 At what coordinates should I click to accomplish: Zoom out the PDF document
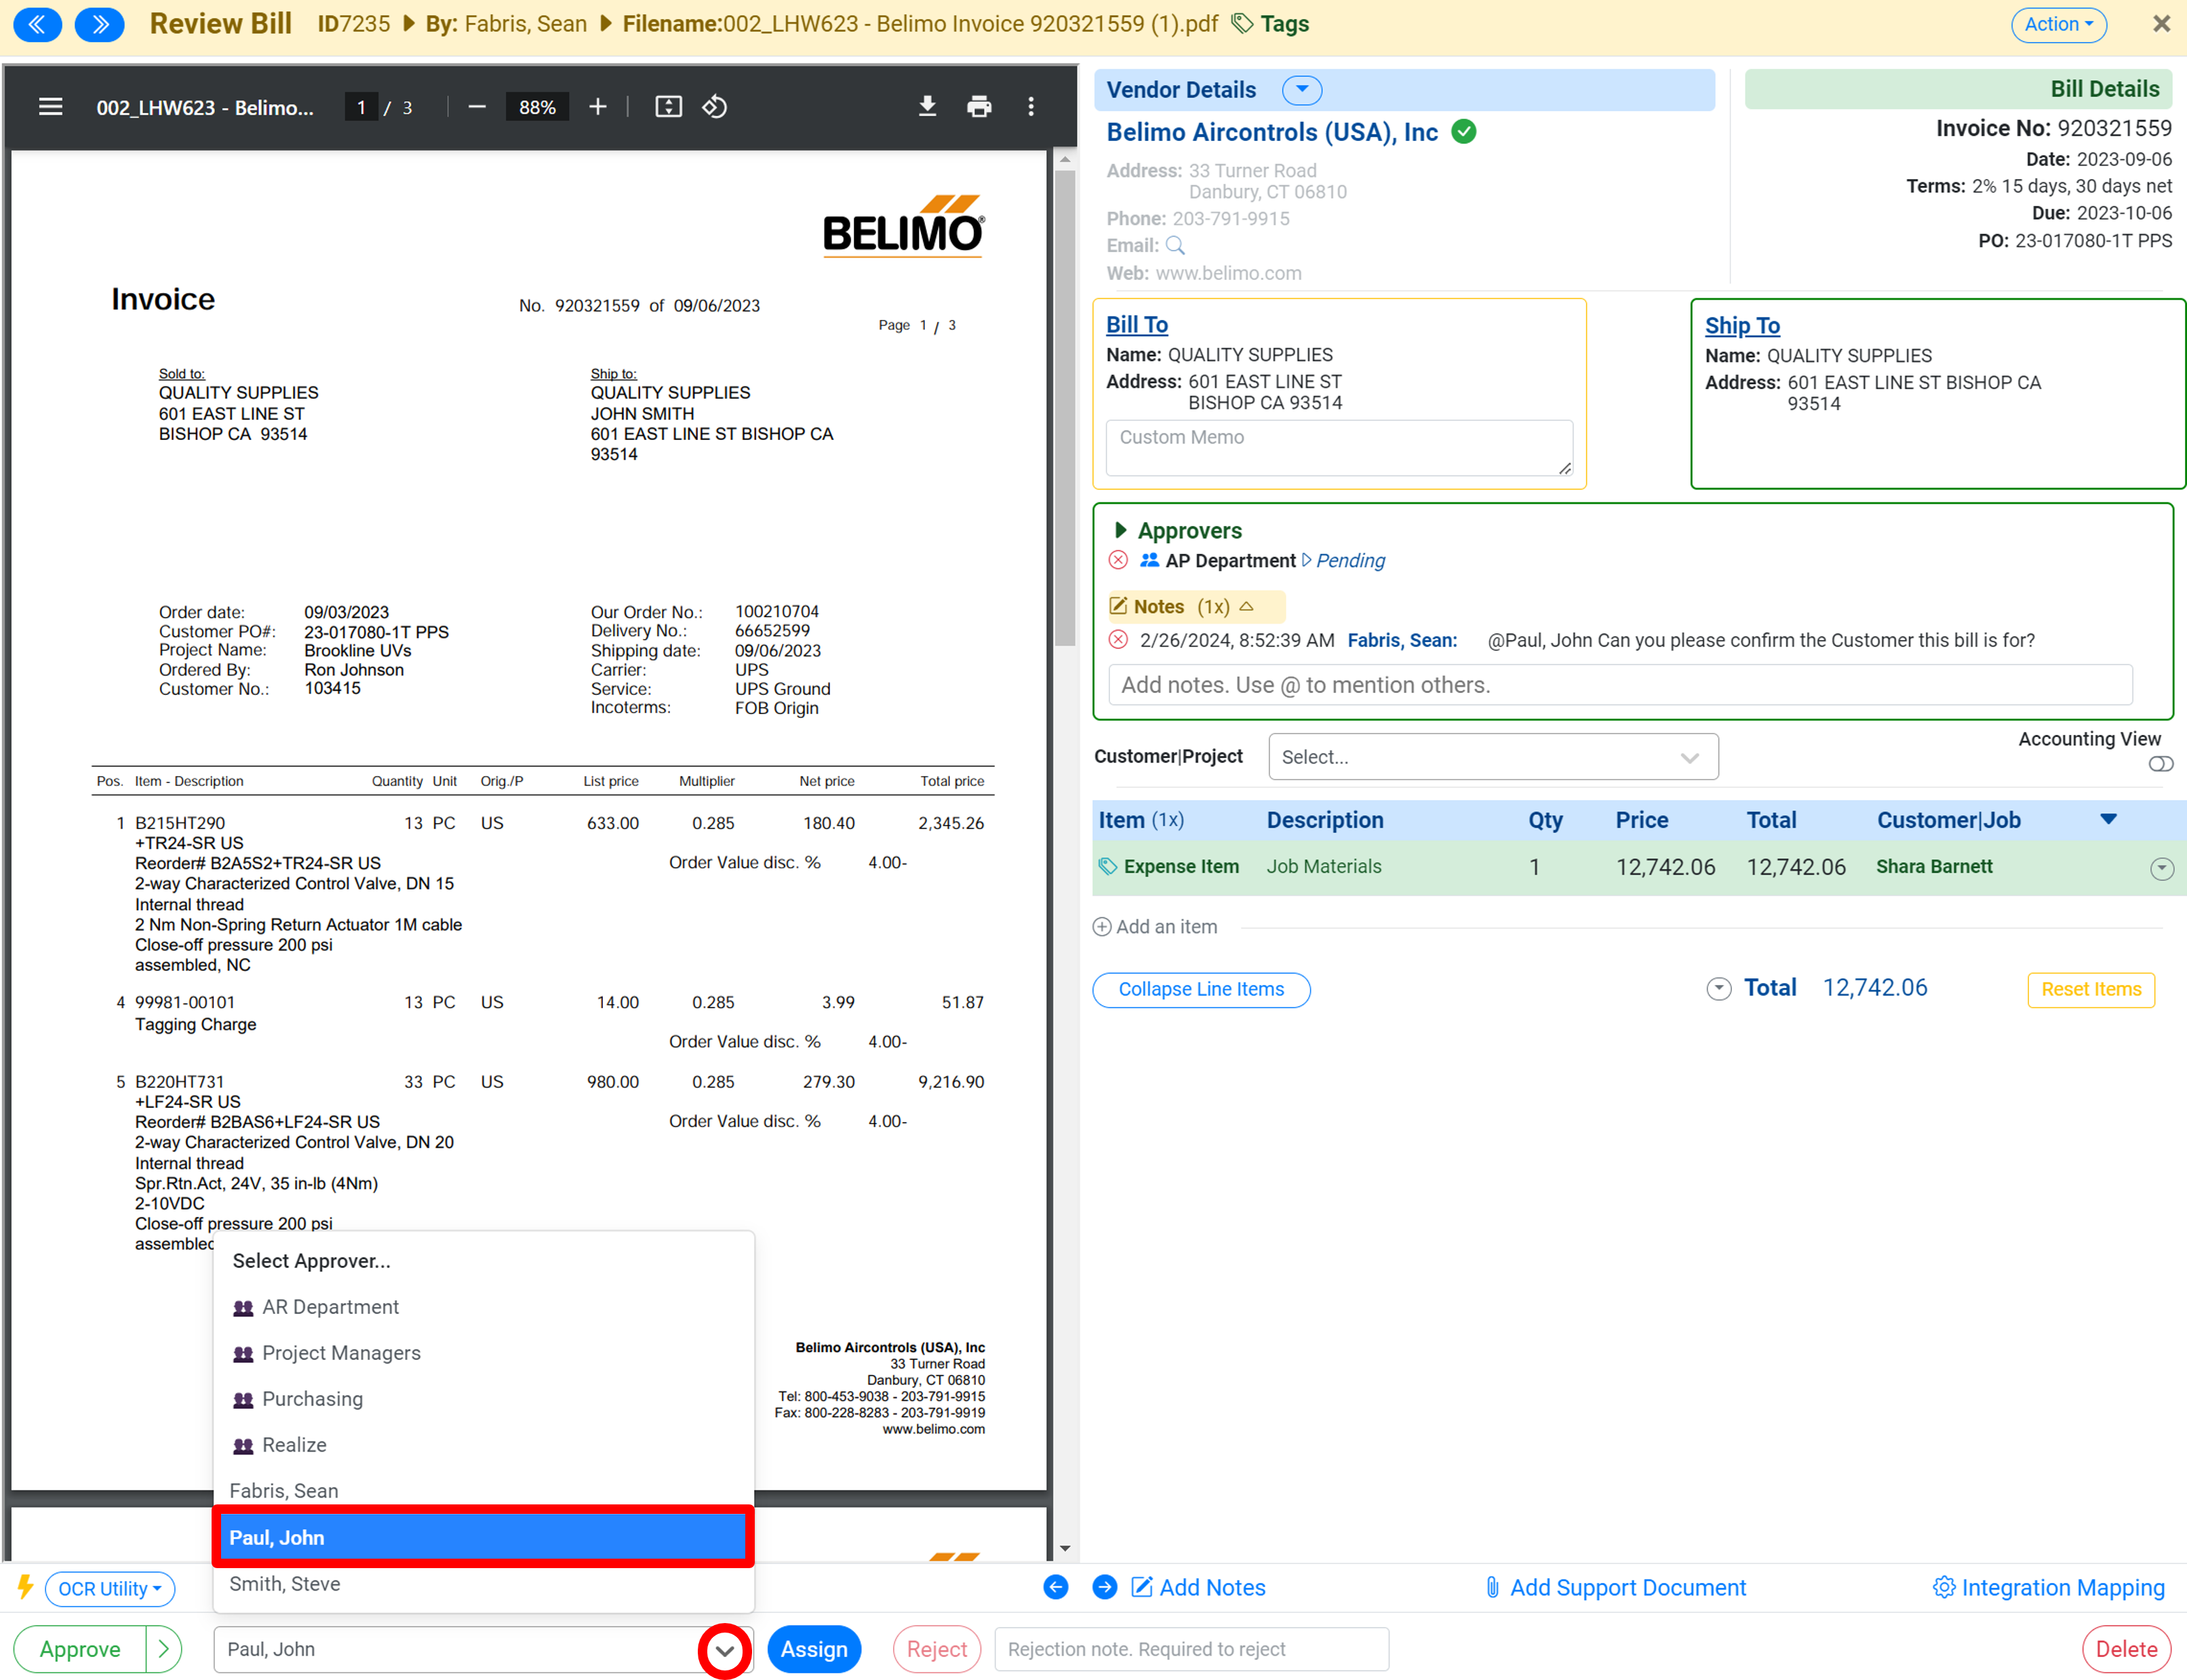[x=477, y=107]
